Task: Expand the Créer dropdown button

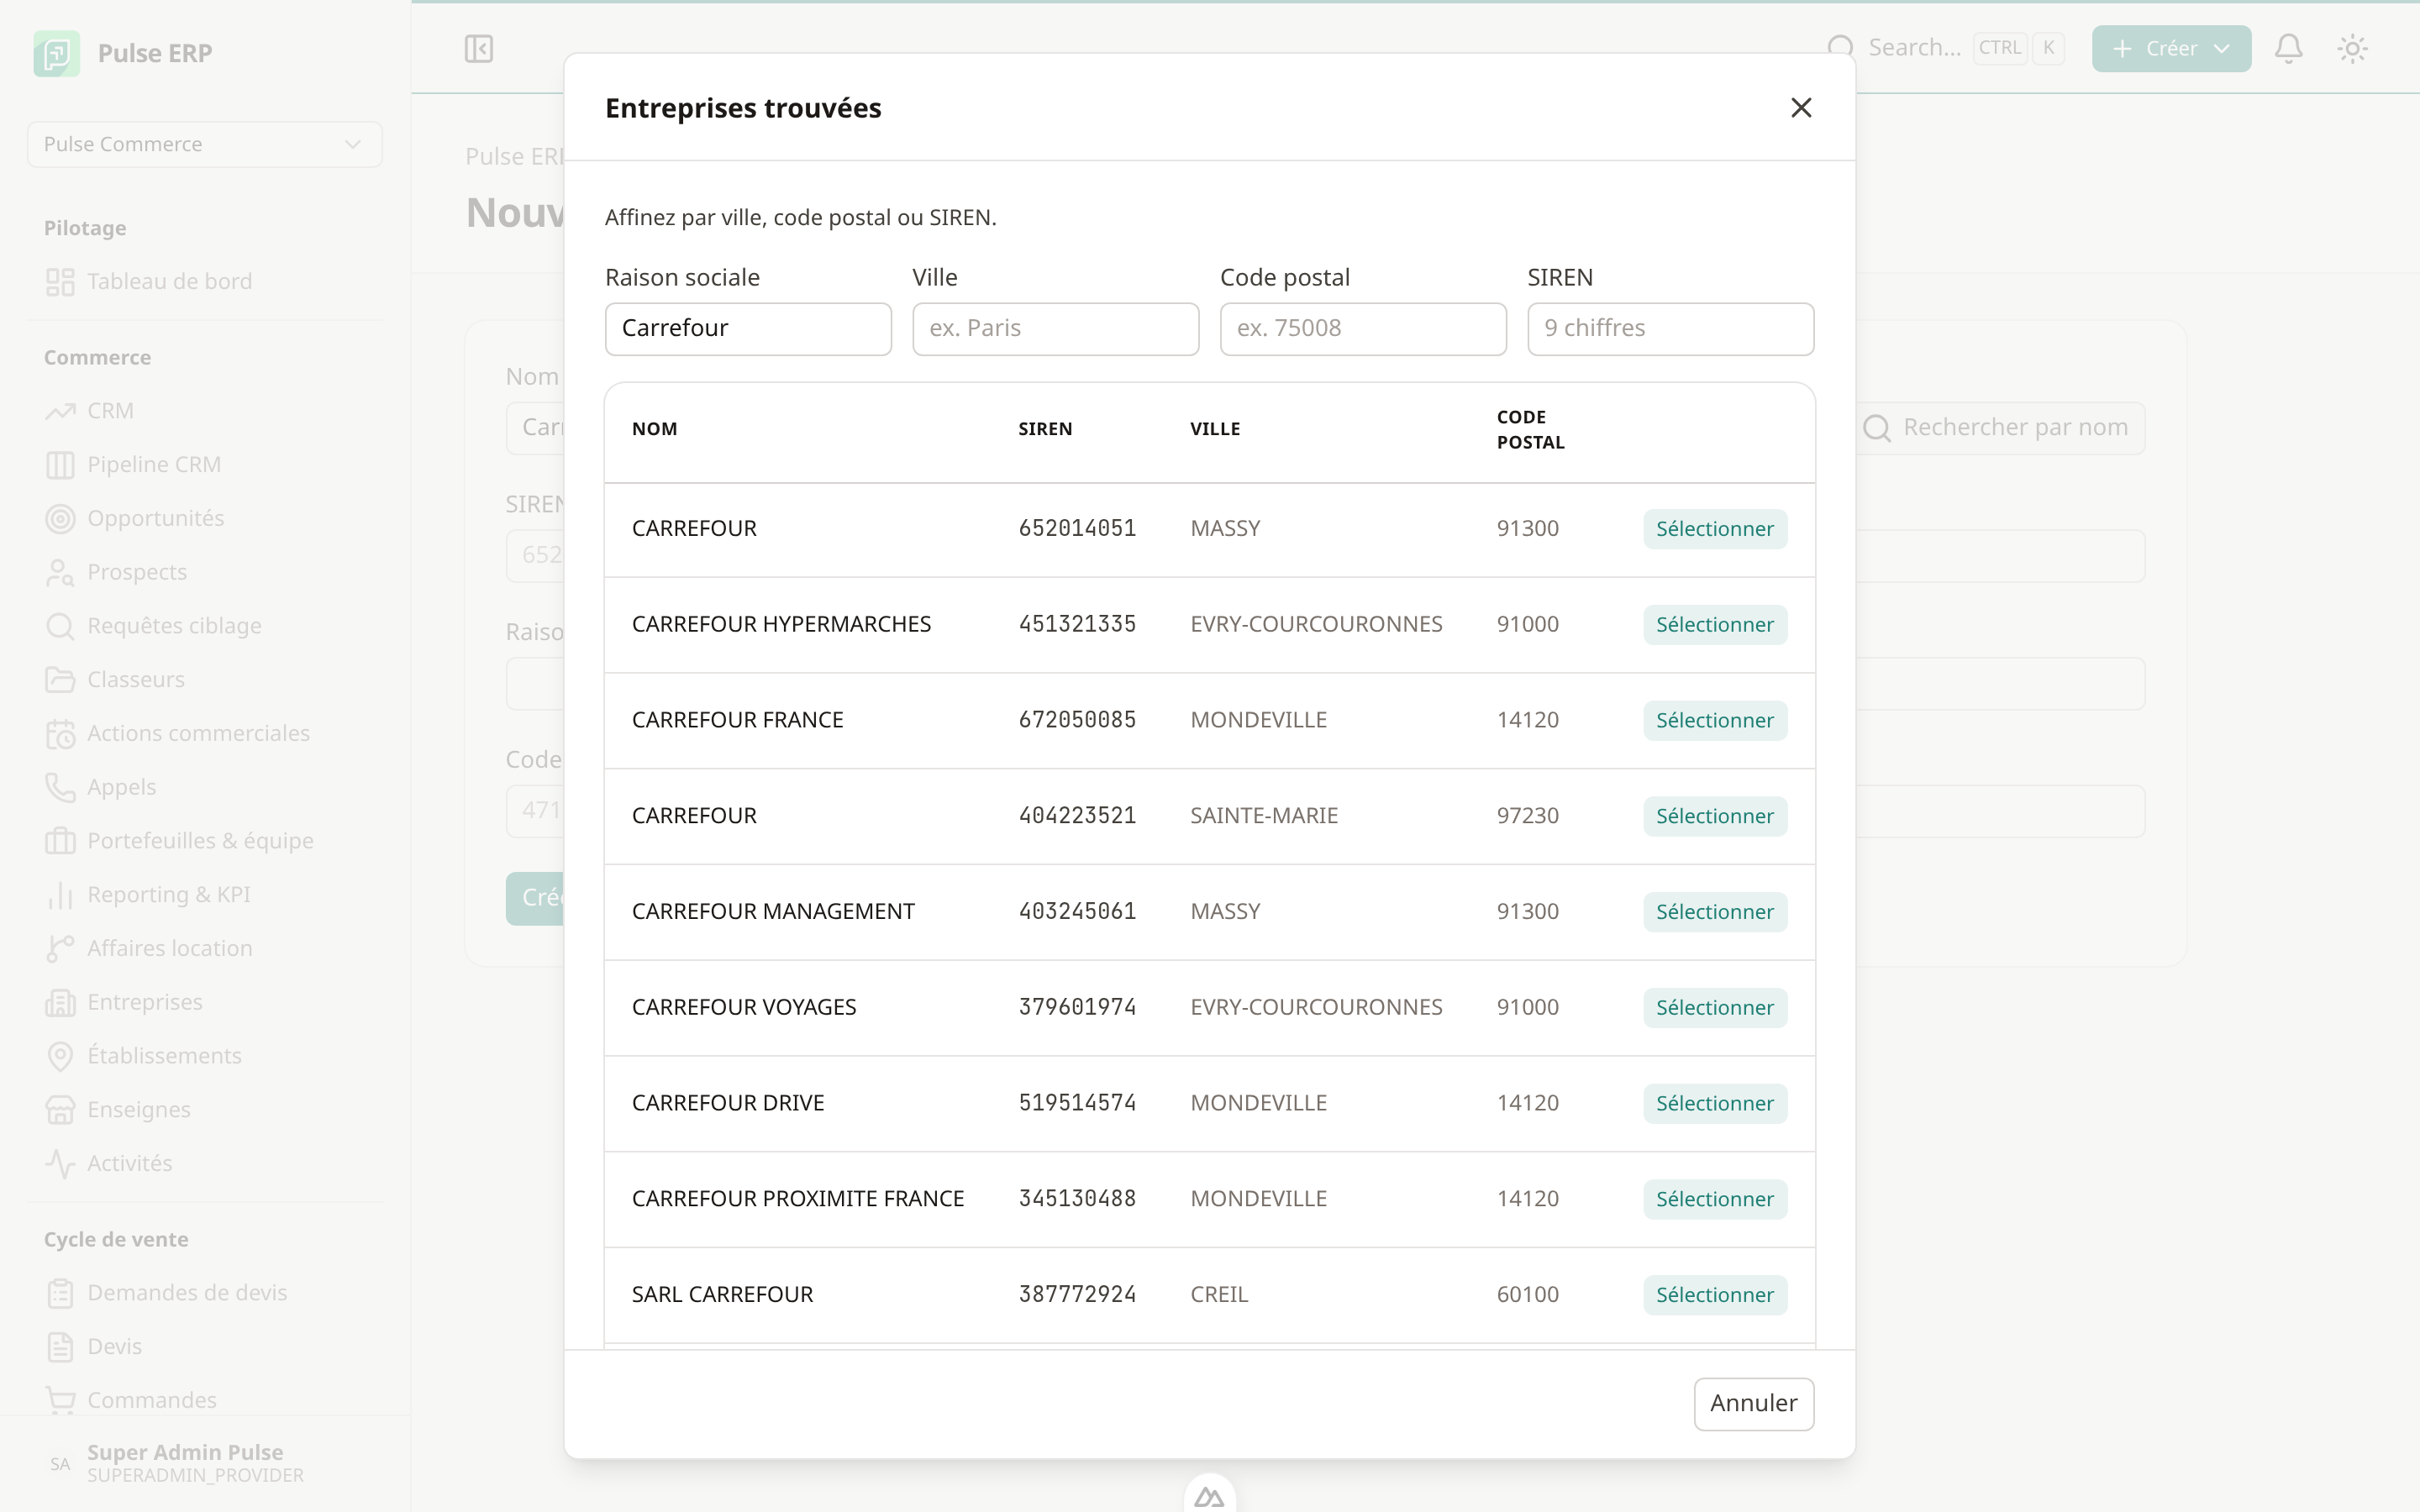Action: [x=2171, y=49]
